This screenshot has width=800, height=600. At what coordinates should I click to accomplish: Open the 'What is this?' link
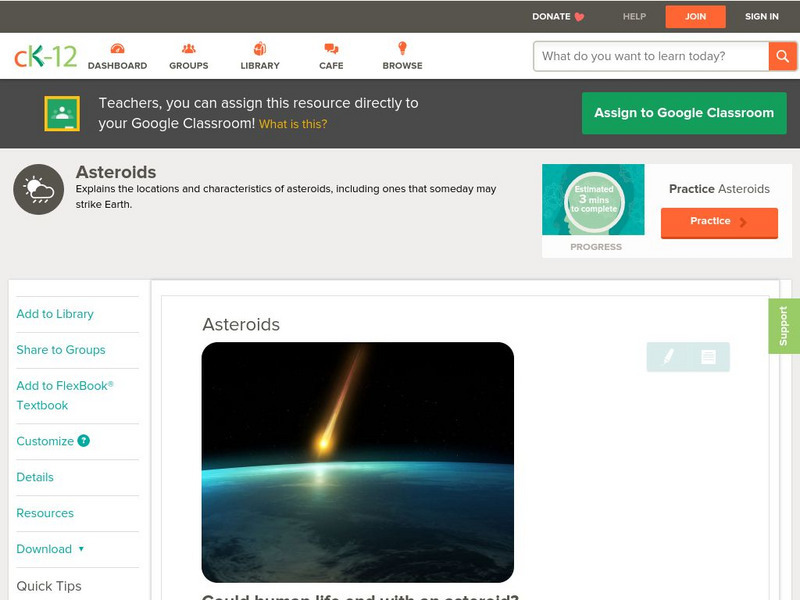[x=293, y=124]
